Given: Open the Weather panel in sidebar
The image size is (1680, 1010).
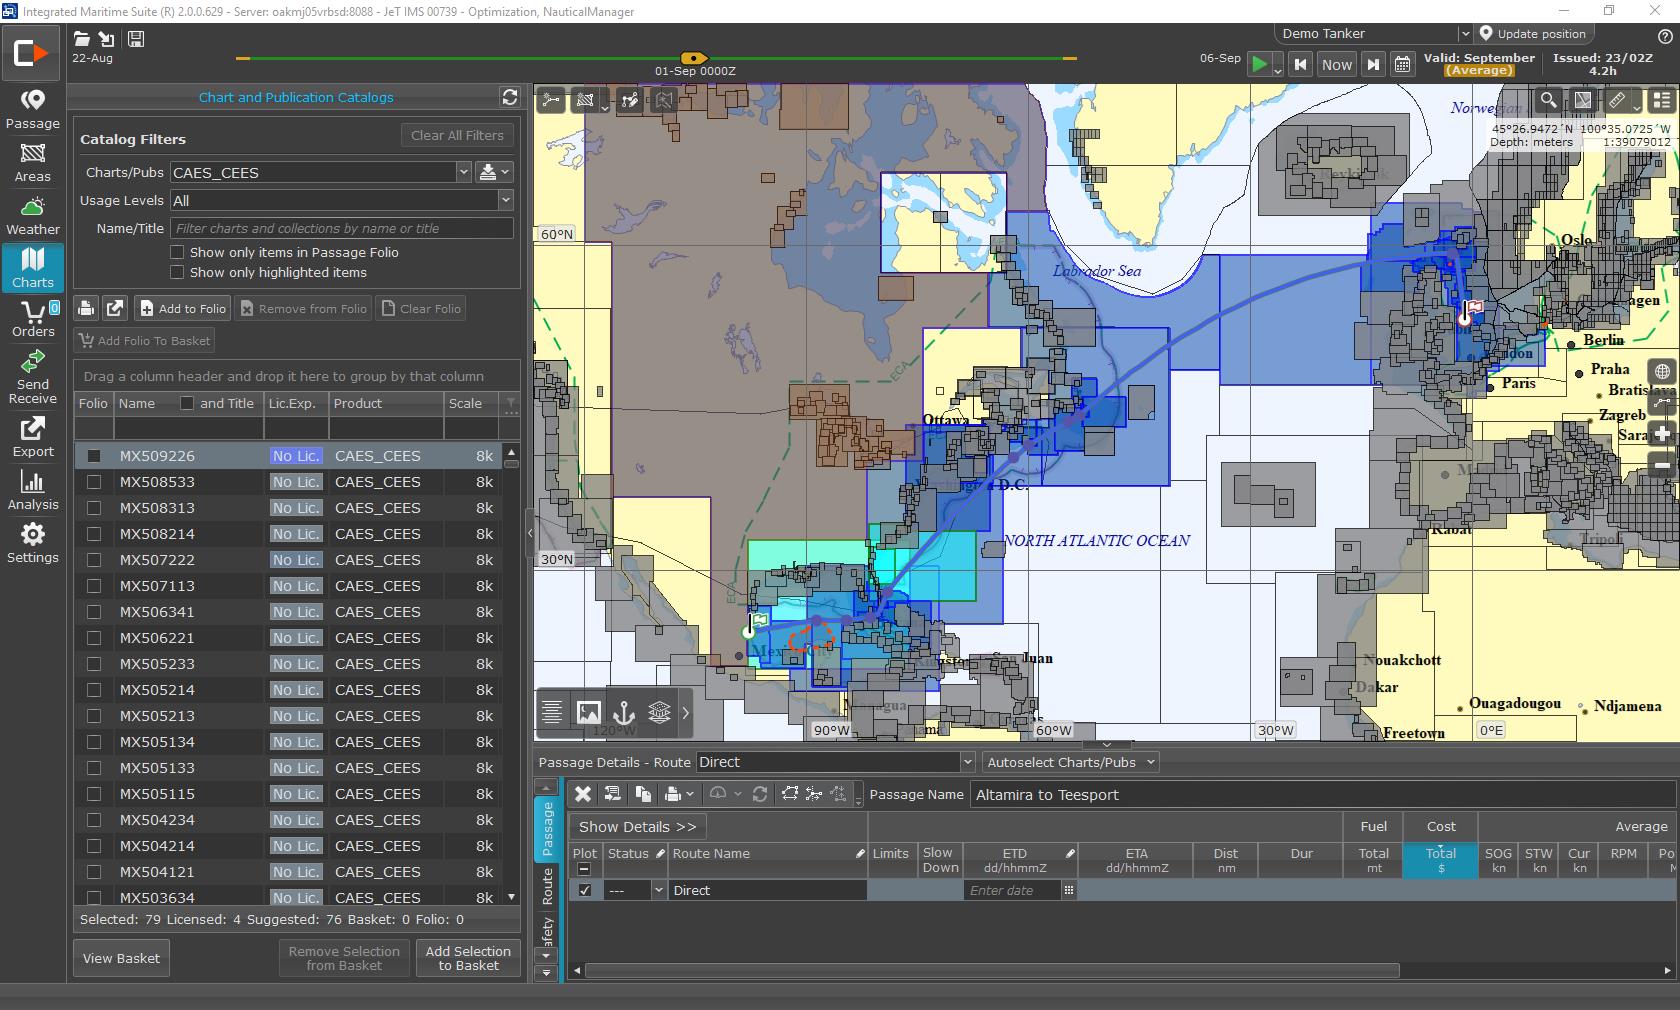Looking at the screenshot, I should [x=33, y=216].
